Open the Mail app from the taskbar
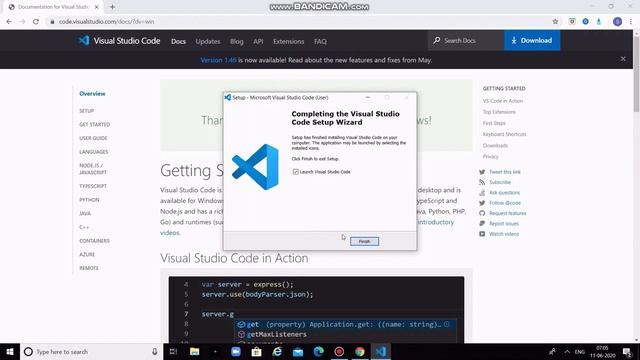The image size is (640, 360). 298,351
